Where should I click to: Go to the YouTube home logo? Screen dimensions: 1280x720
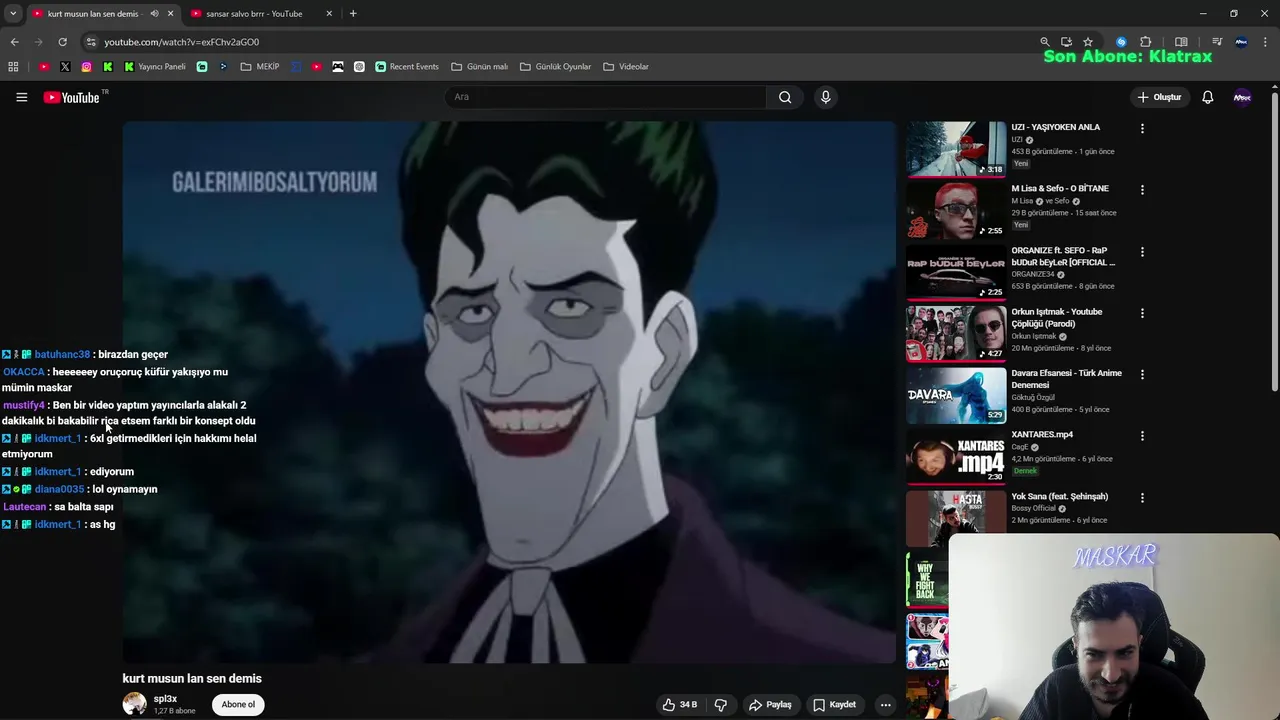tap(72, 97)
